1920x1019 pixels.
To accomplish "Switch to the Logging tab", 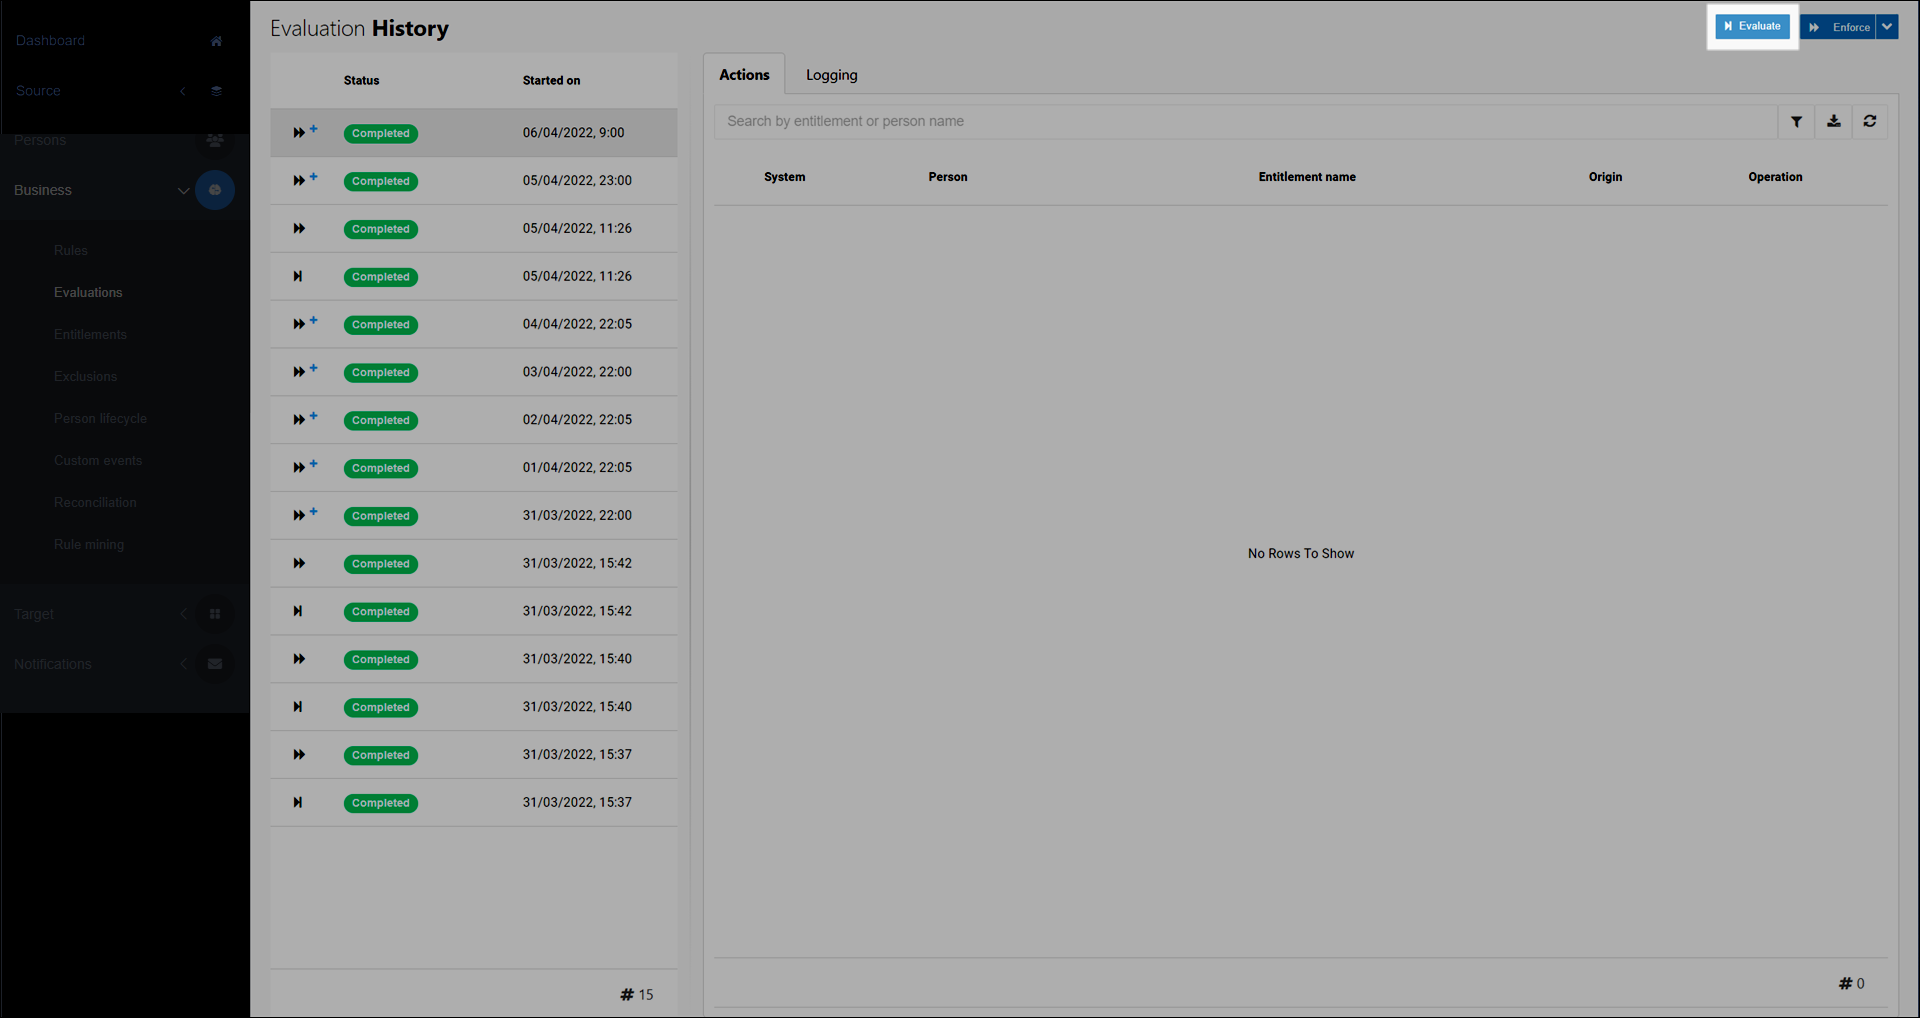I will (x=831, y=75).
